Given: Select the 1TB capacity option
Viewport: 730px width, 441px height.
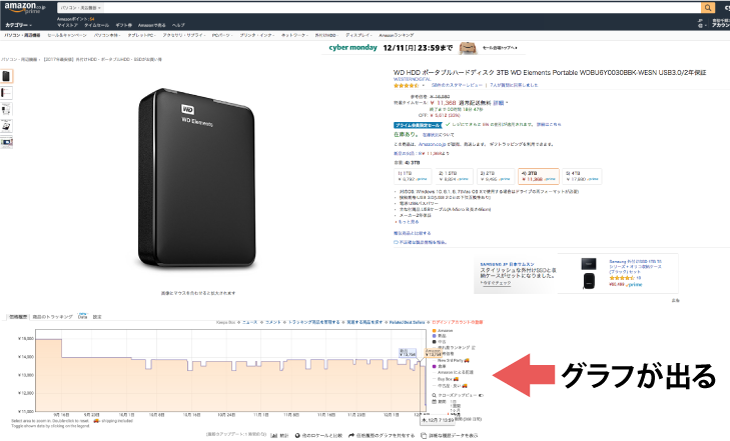Looking at the screenshot, I should 413,176.
